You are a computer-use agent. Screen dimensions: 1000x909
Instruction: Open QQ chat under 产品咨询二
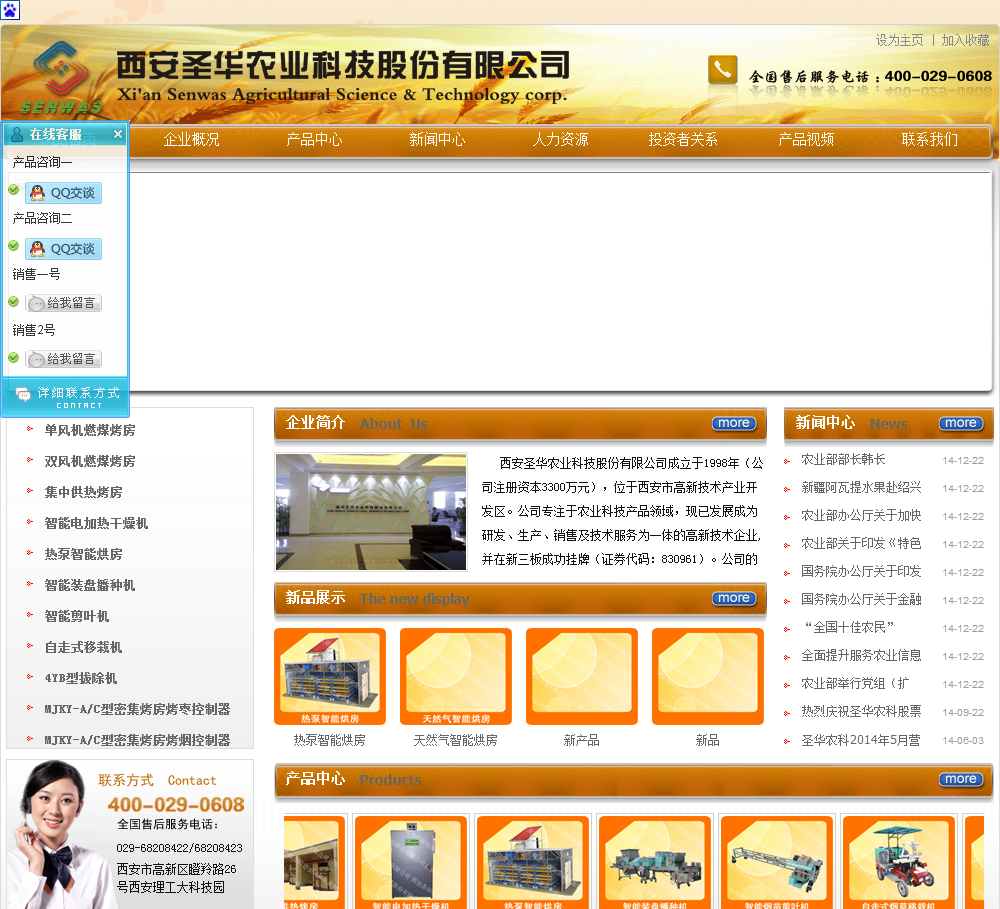[64, 249]
